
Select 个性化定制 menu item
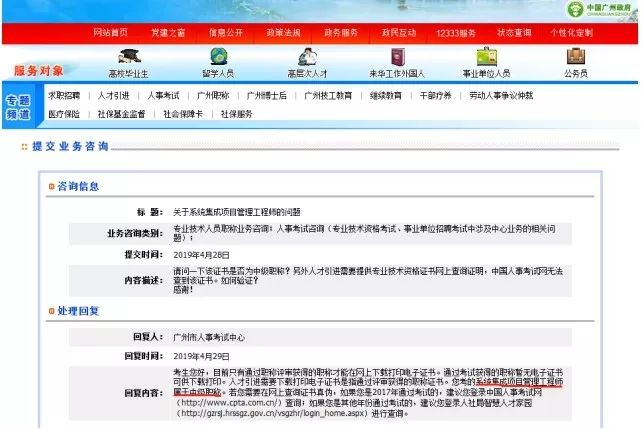572,32
